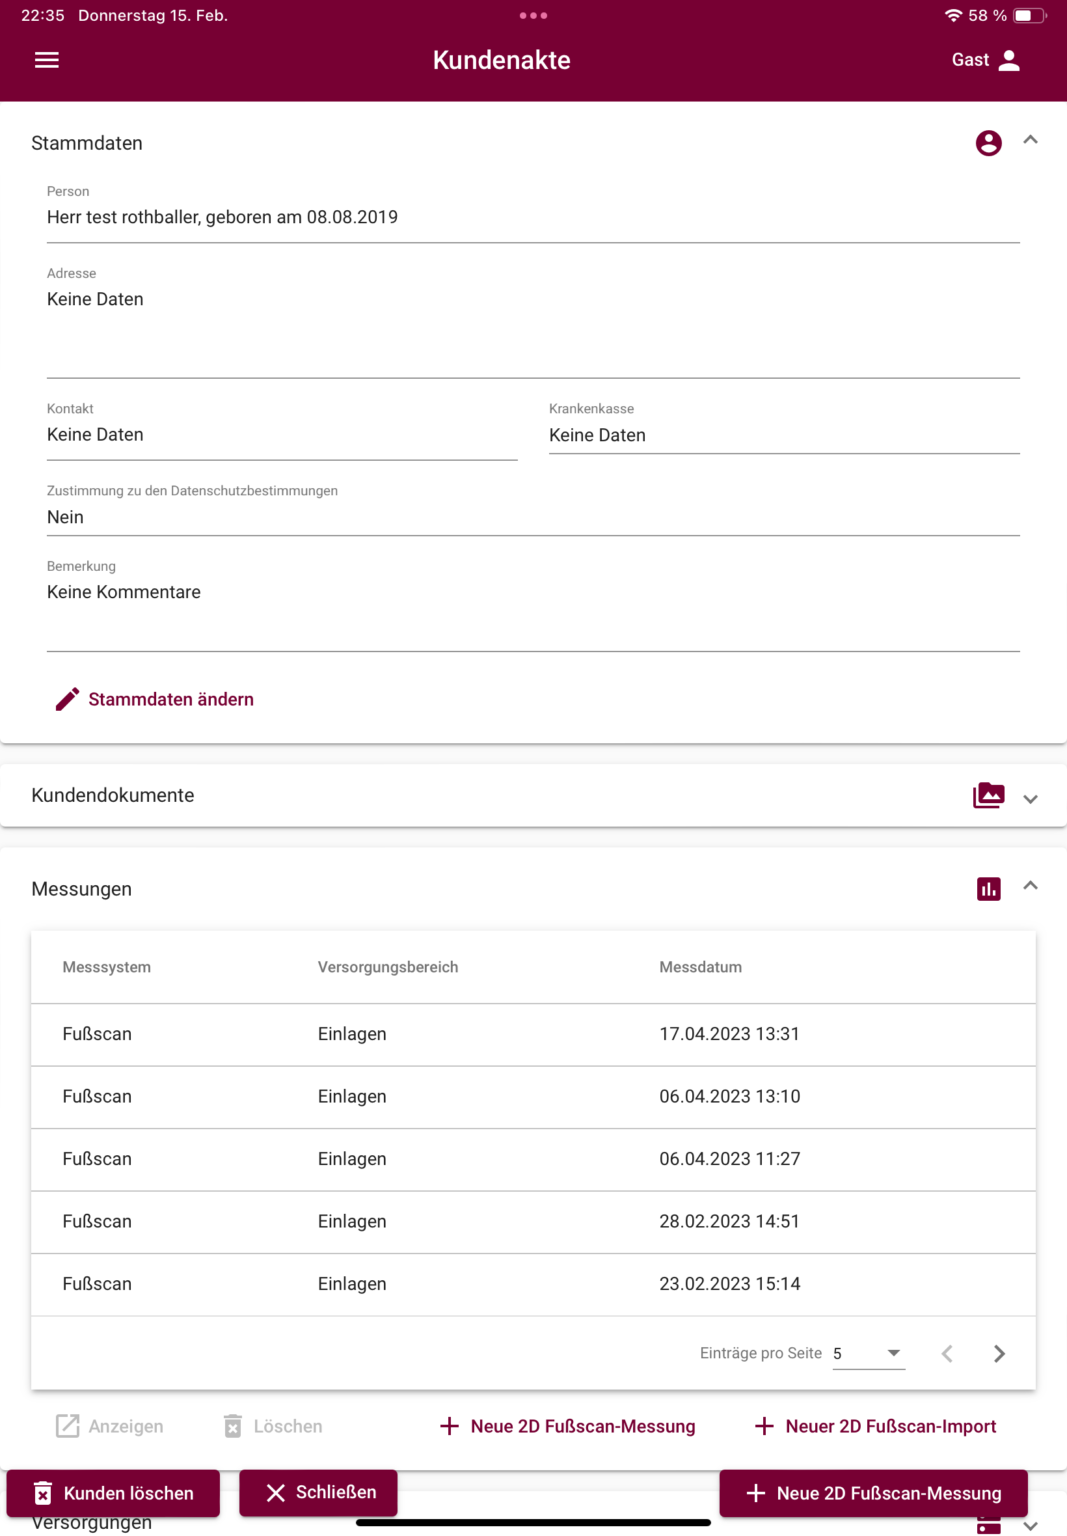This screenshot has height=1536, width=1067.
Task: Click the Anzeigen external-view icon
Action: [66, 1425]
